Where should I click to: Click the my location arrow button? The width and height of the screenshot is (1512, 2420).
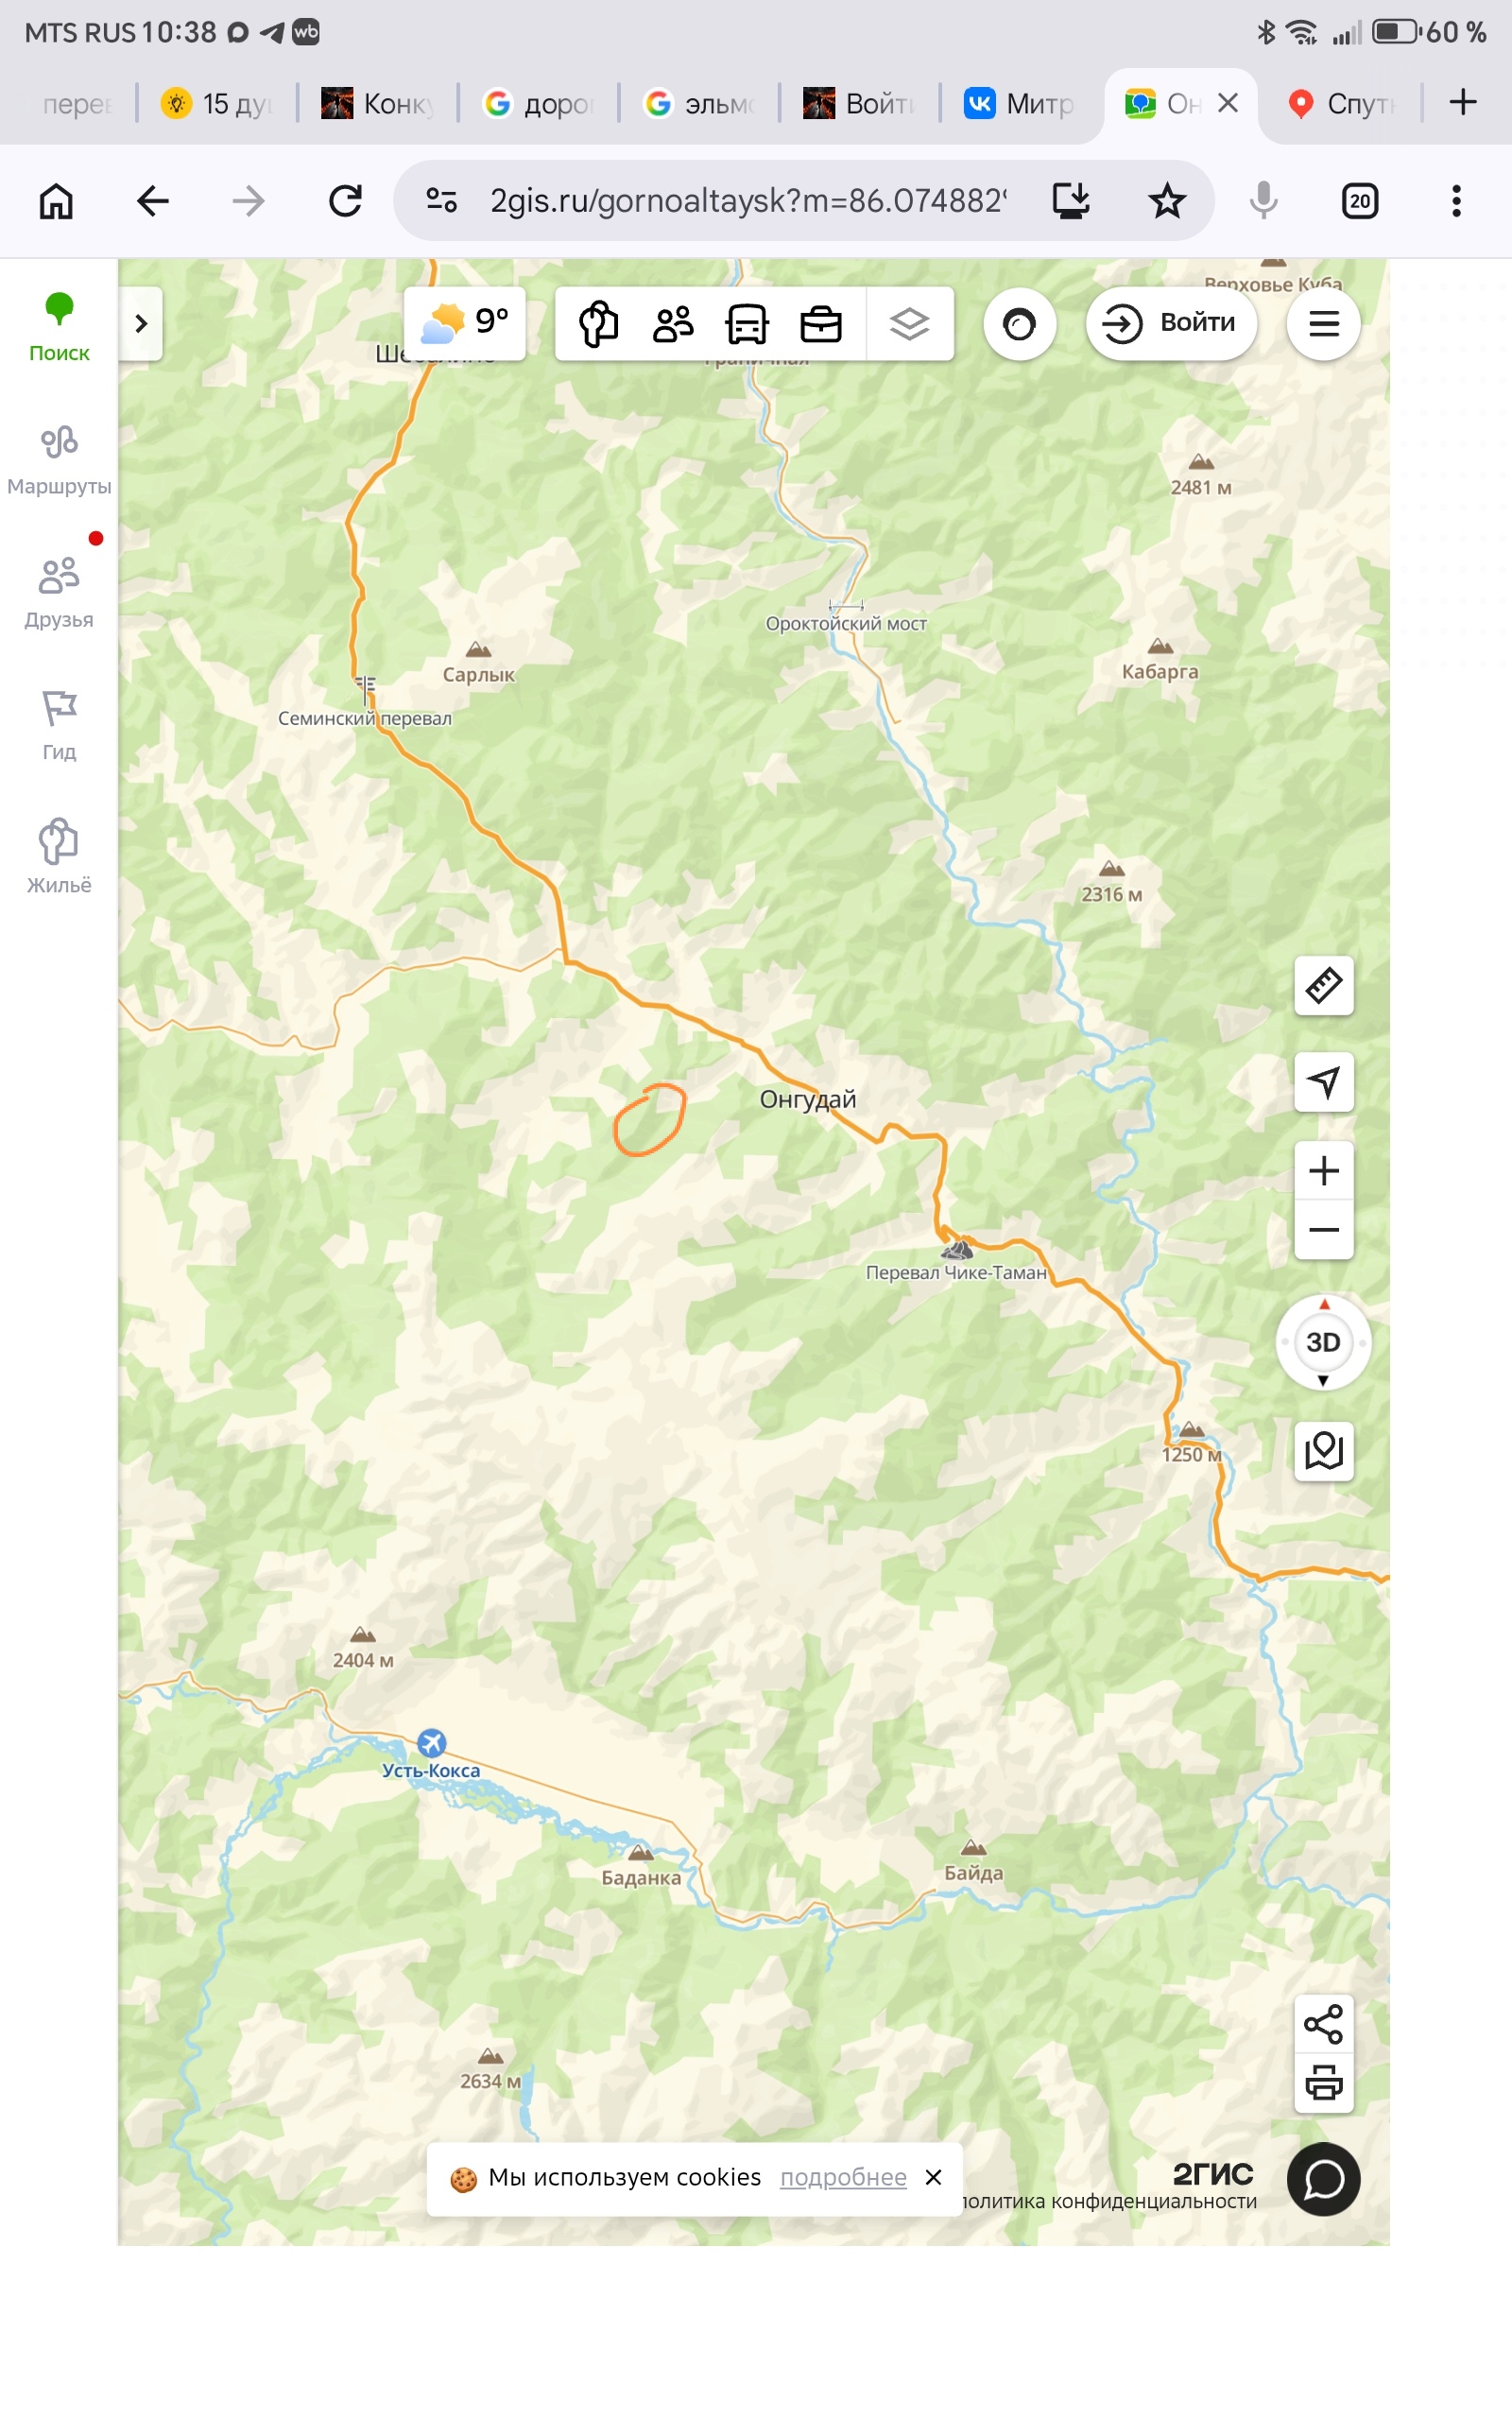1323,1082
